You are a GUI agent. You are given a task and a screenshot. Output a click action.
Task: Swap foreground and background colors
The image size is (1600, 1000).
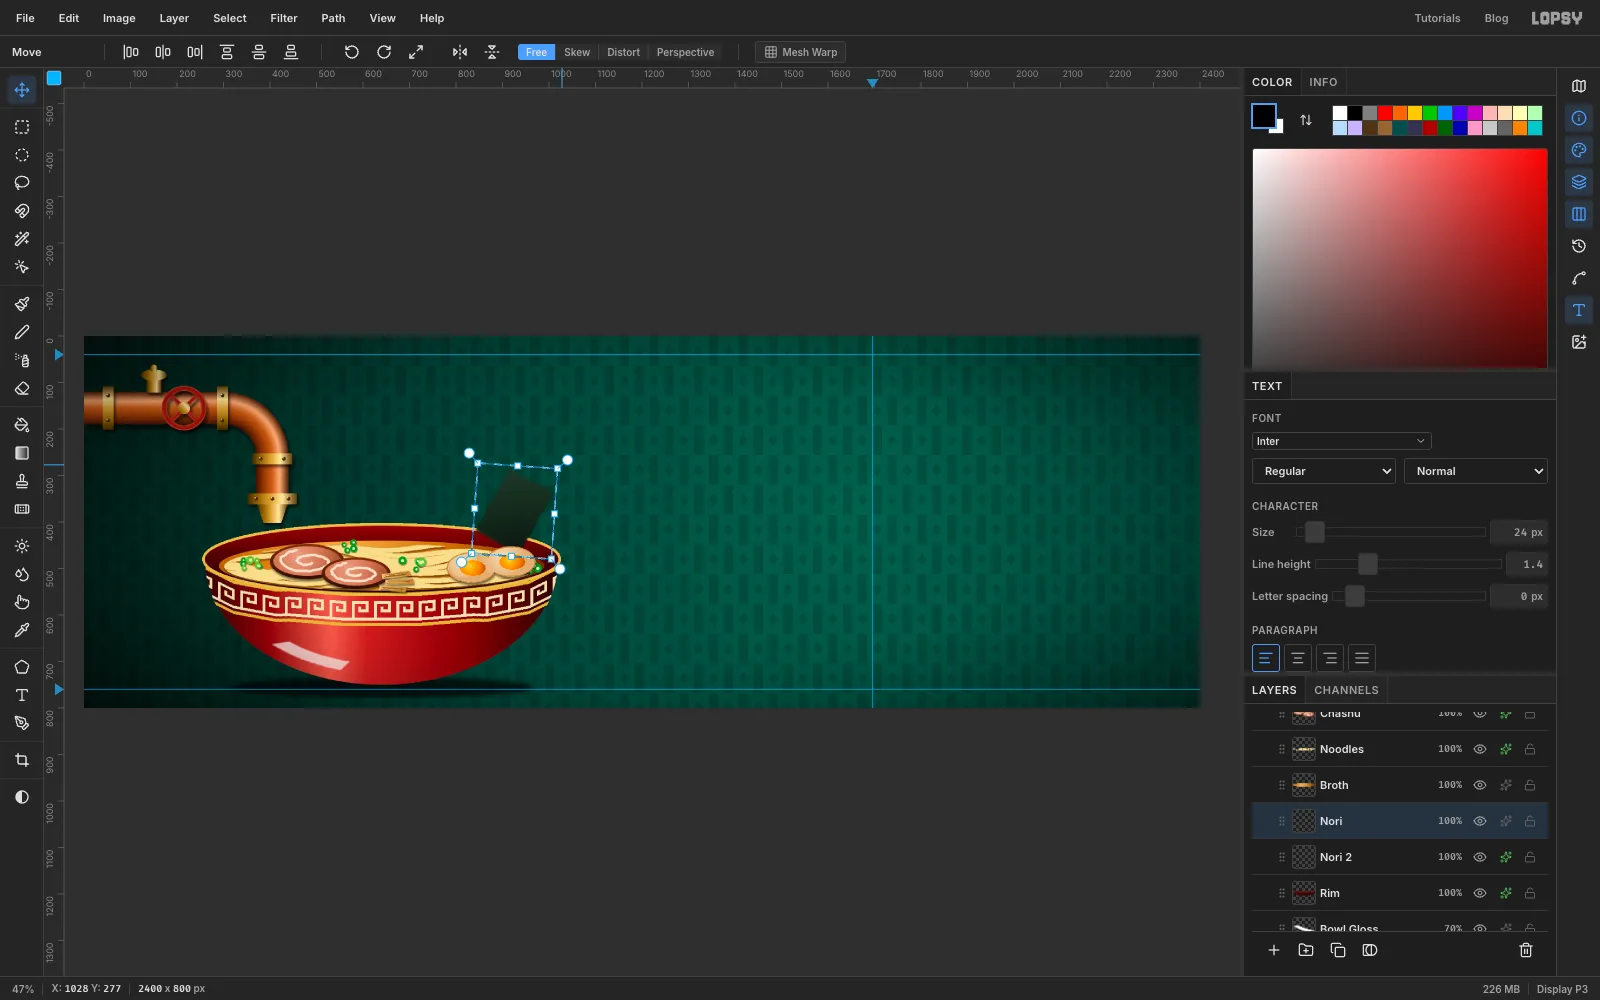1306,120
